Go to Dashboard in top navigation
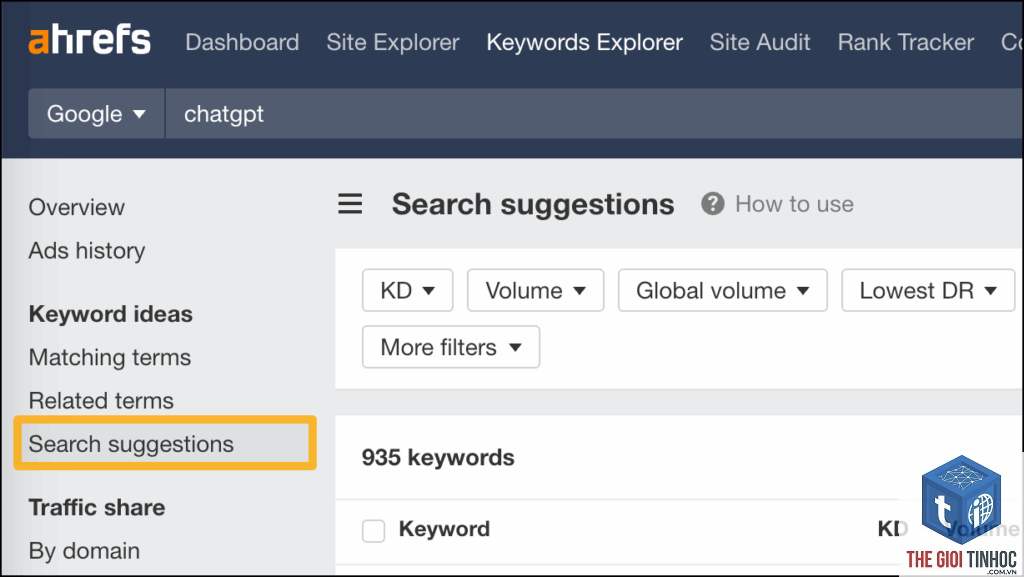 pyautogui.click(x=242, y=42)
